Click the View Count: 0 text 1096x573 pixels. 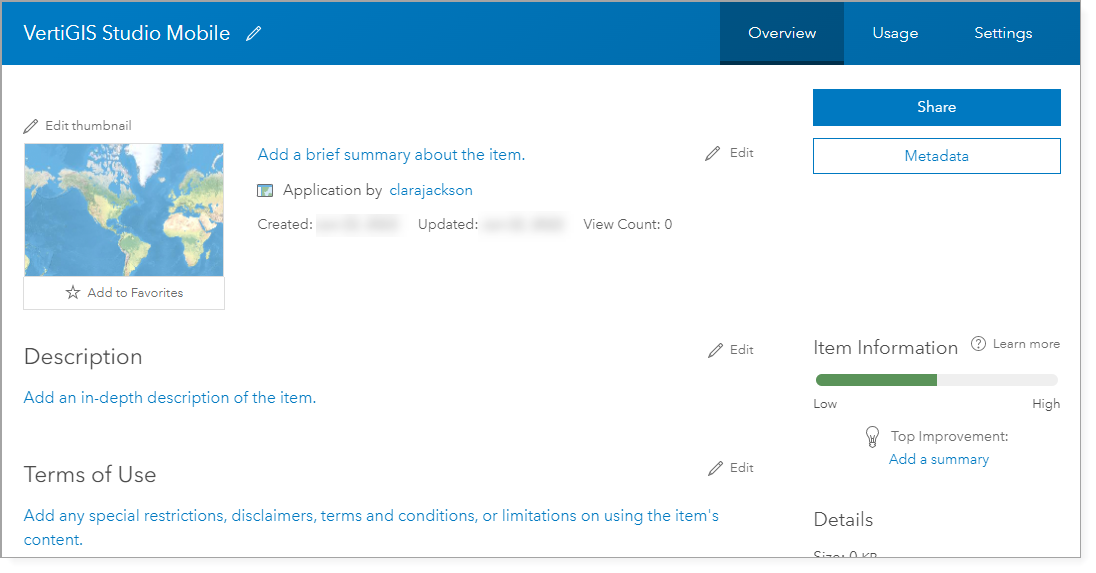click(x=628, y=224)
